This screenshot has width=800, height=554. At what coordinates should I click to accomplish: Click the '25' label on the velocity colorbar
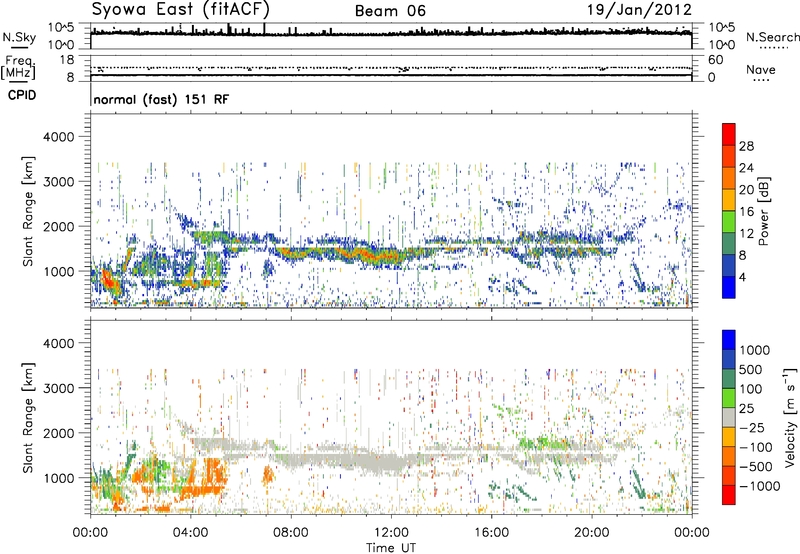tap(746, 408)
